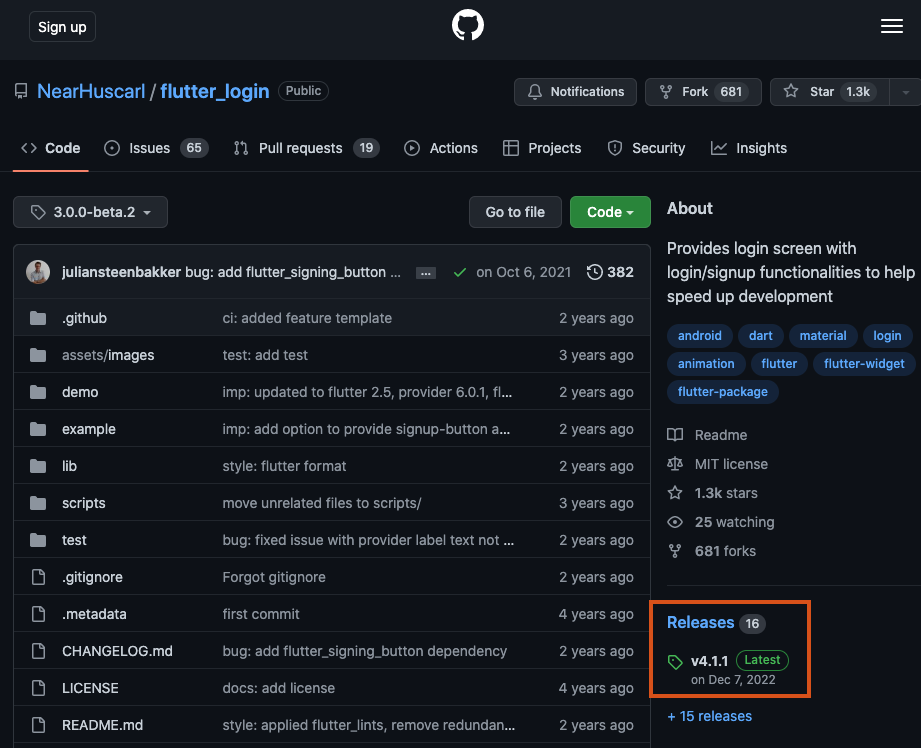Select the login topic tag

887,336
